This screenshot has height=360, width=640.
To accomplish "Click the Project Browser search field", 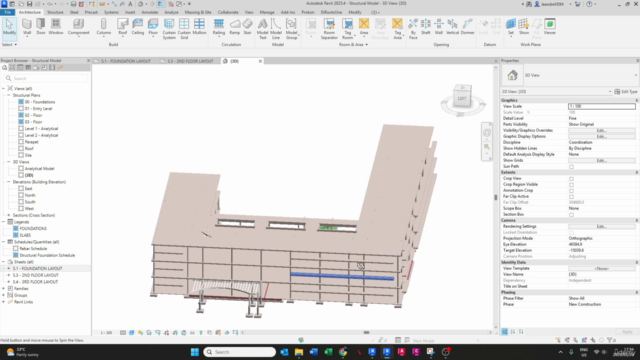I will tap(46, 78).
